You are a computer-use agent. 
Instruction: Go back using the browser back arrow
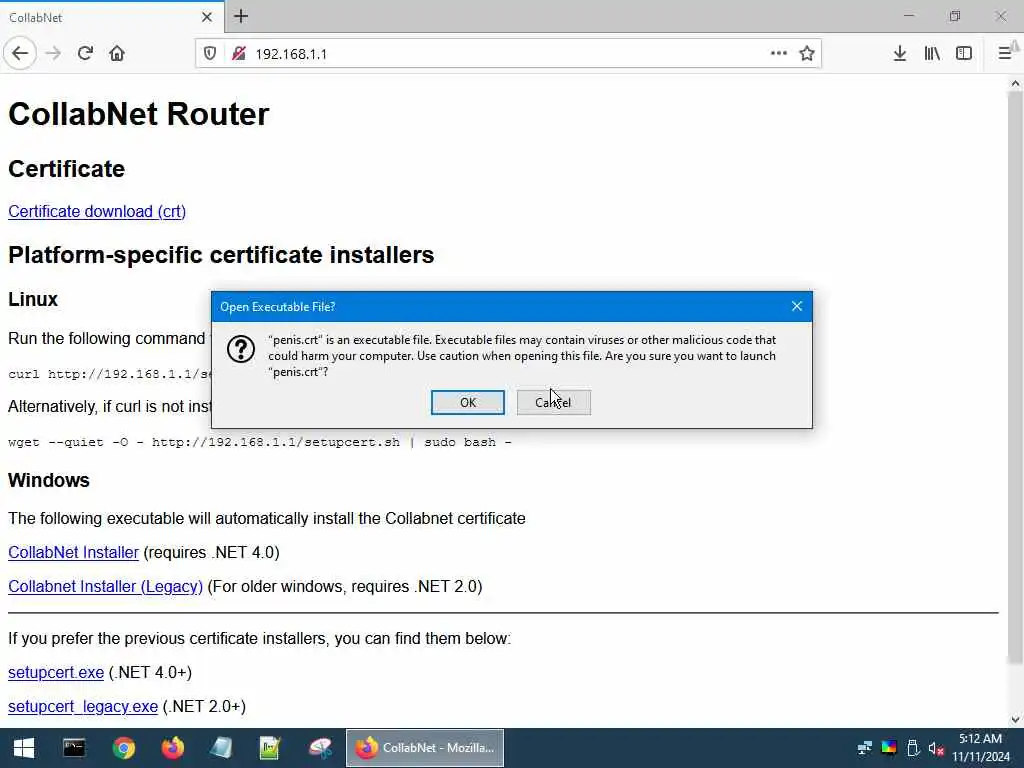coord(20,54)
